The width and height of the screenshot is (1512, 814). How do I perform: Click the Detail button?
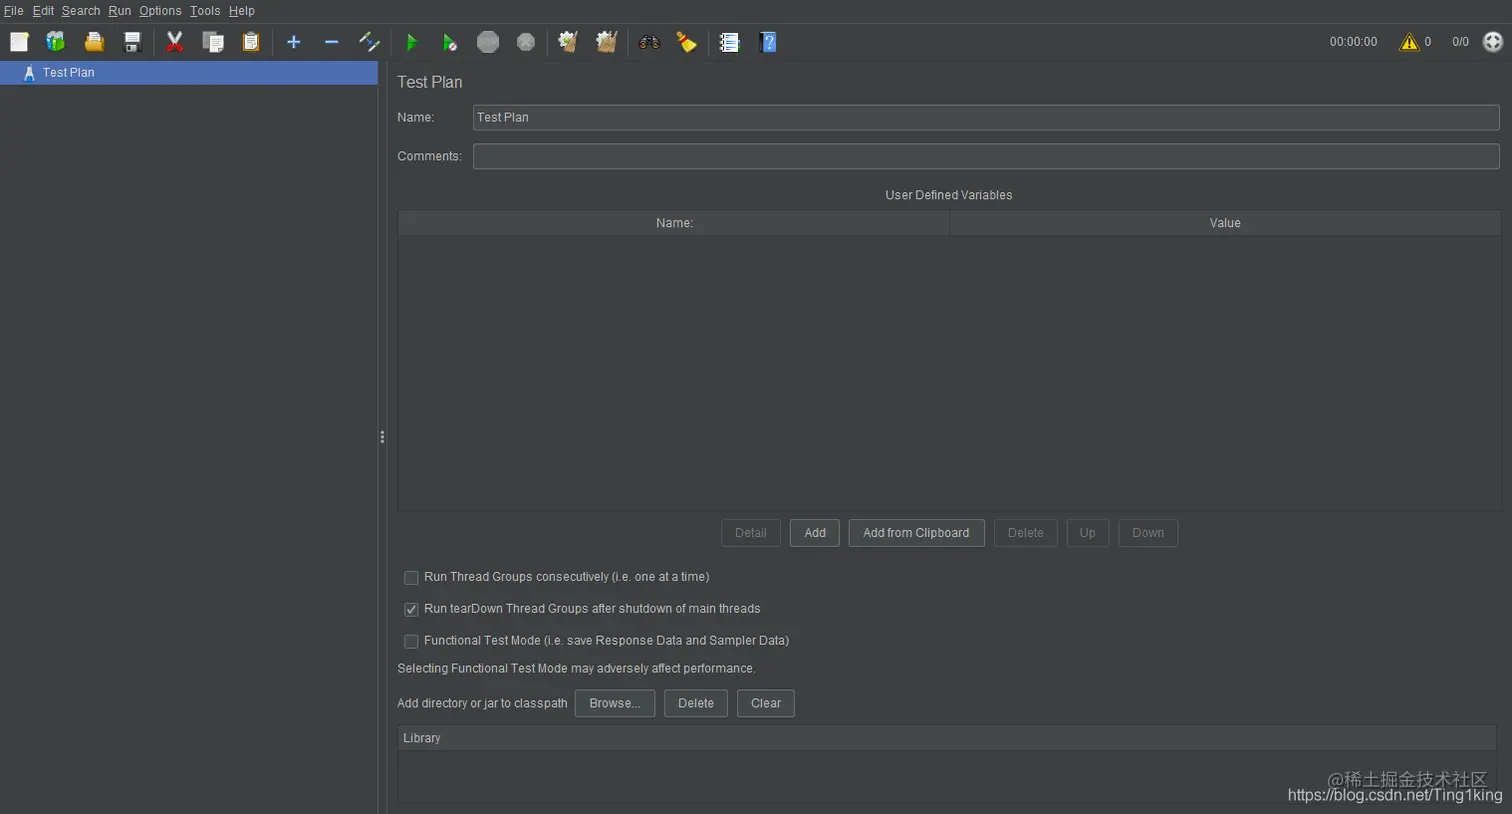[x=751, y=533]
